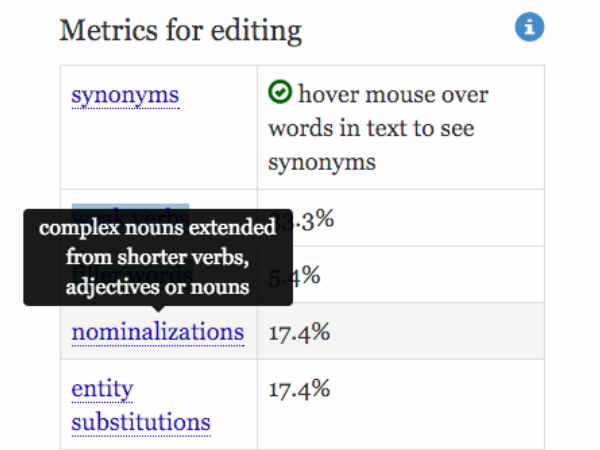
Task: Click the word synonyms ending the hint text
Action: (322, 163)
